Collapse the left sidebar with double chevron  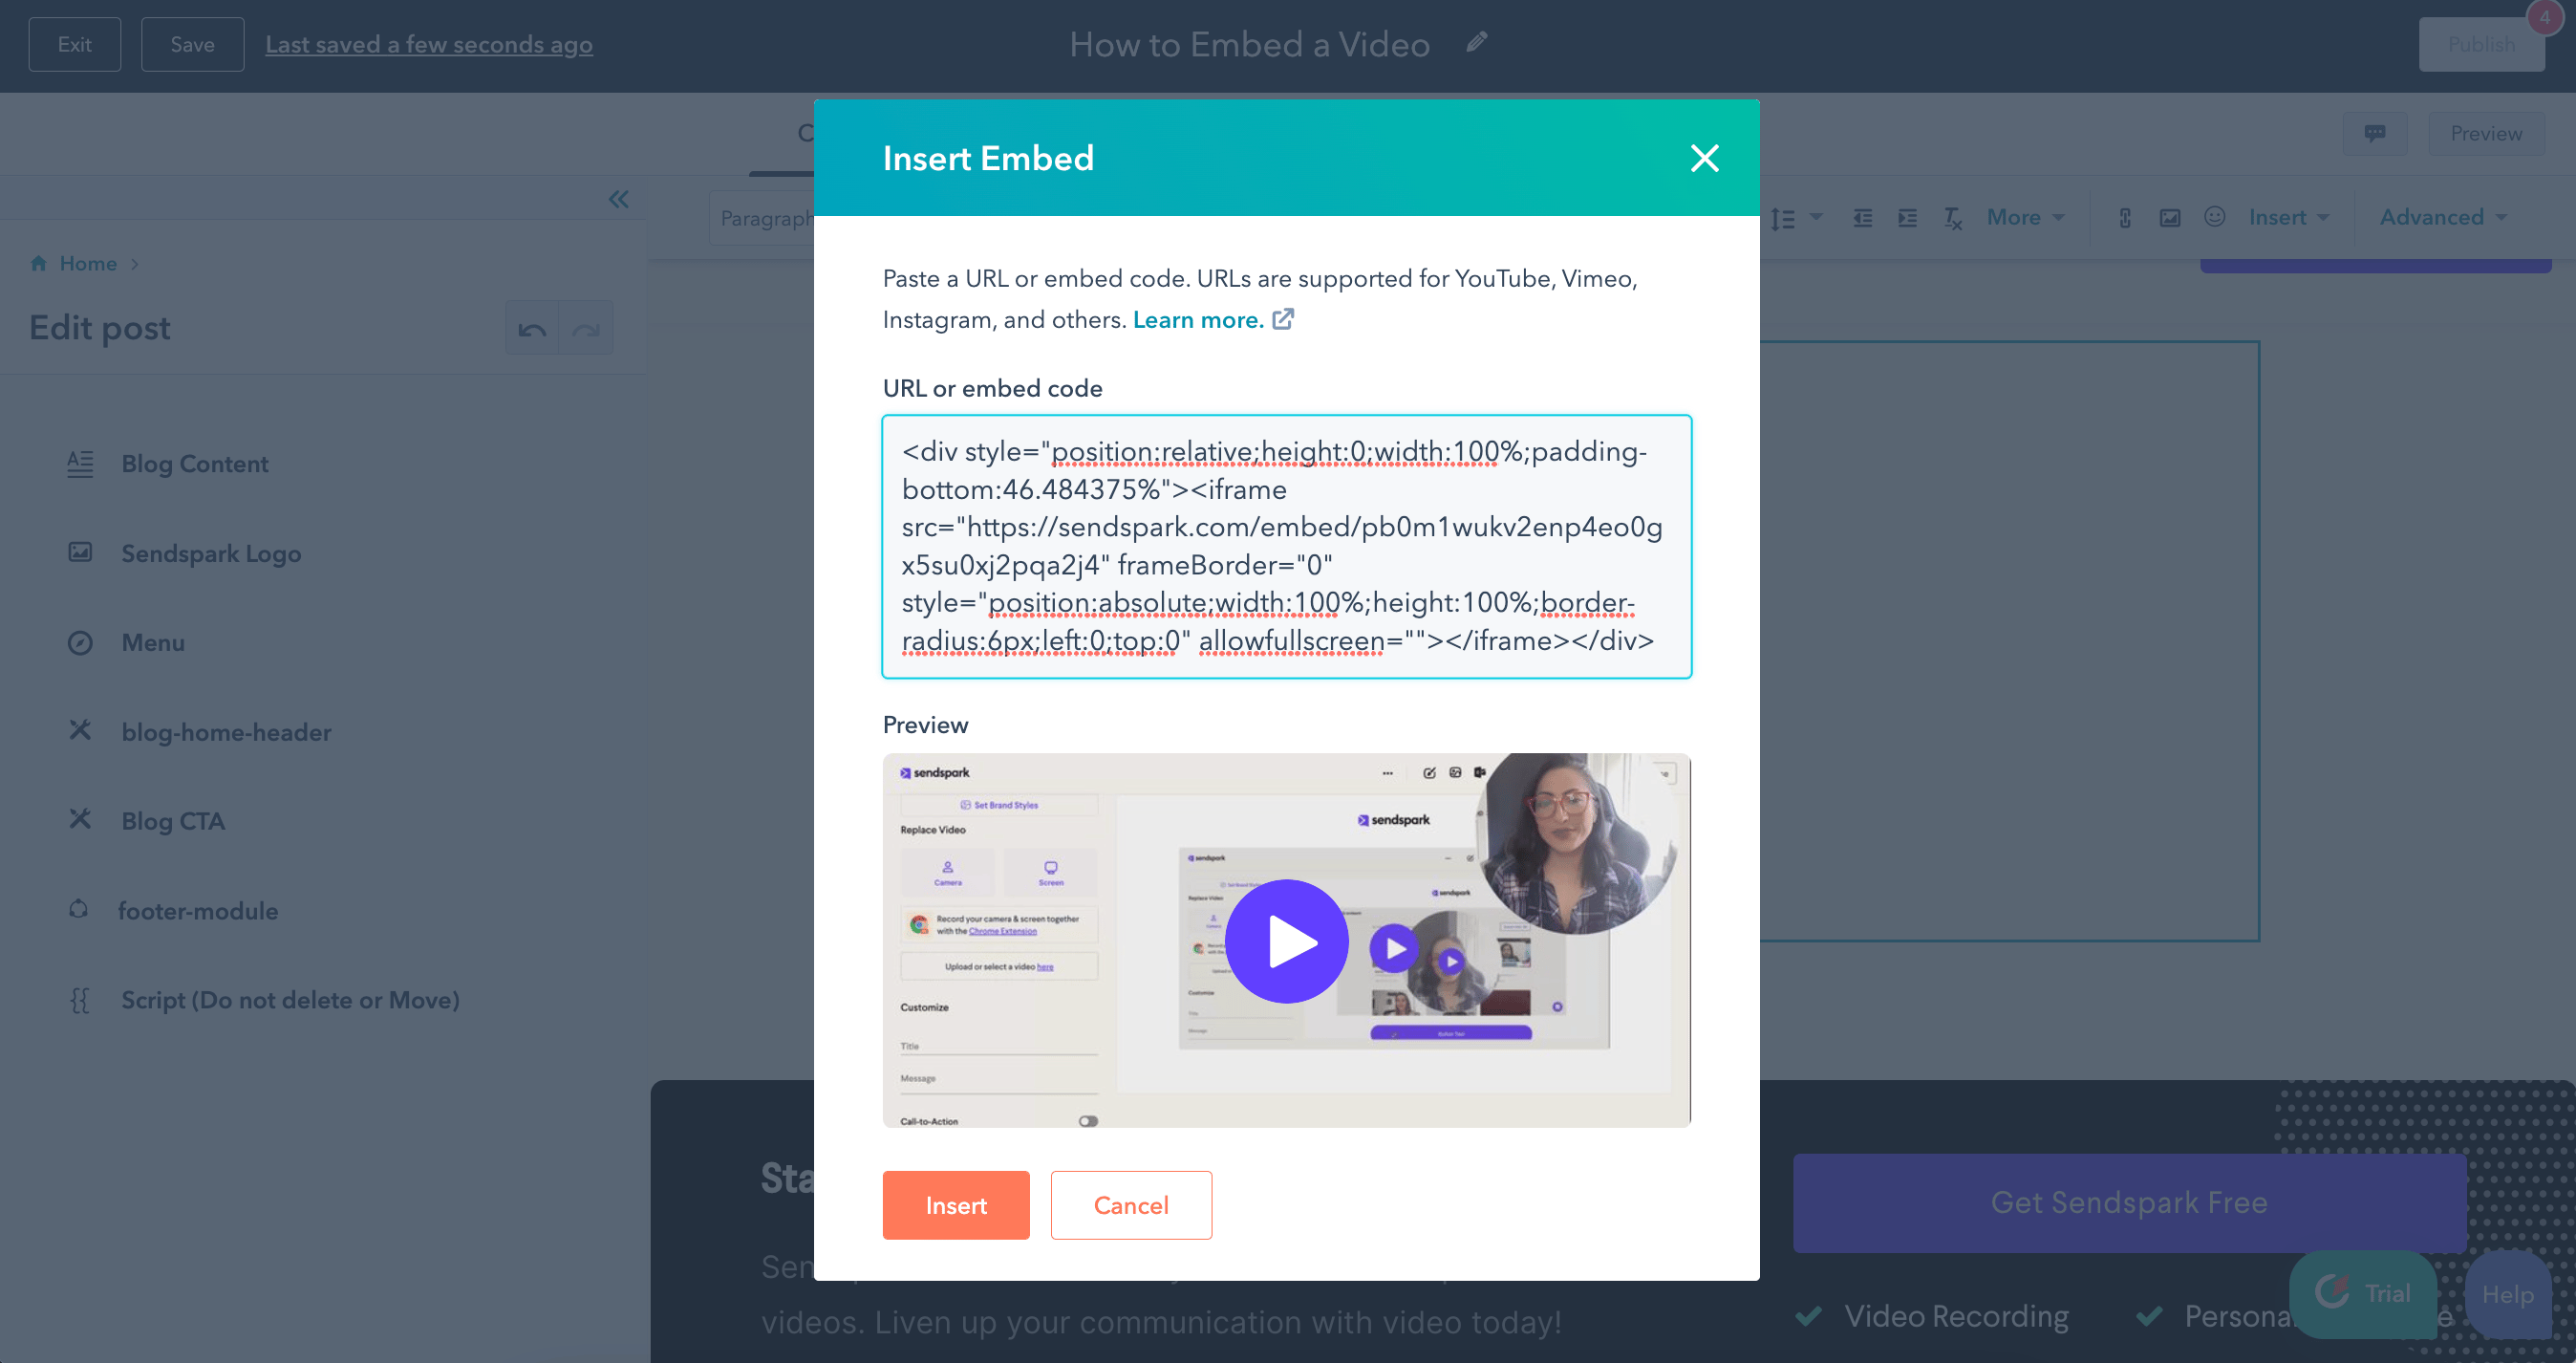pyautogui.click(x=619, y=199)
